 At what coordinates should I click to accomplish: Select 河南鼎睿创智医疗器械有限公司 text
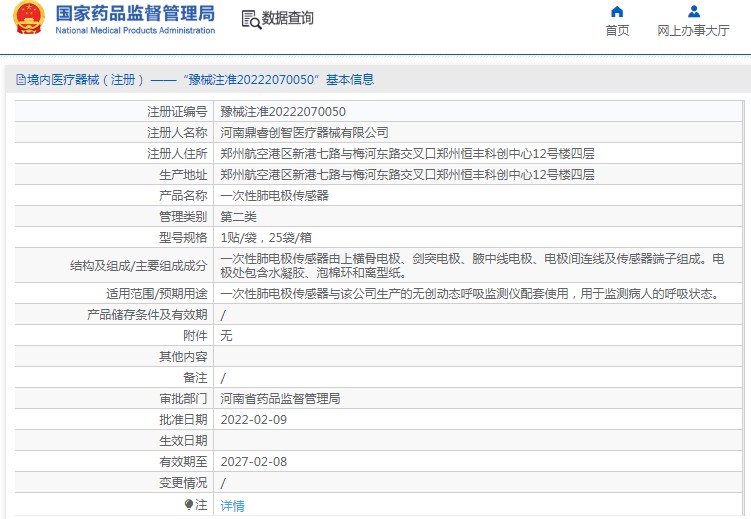coord(304,133)
